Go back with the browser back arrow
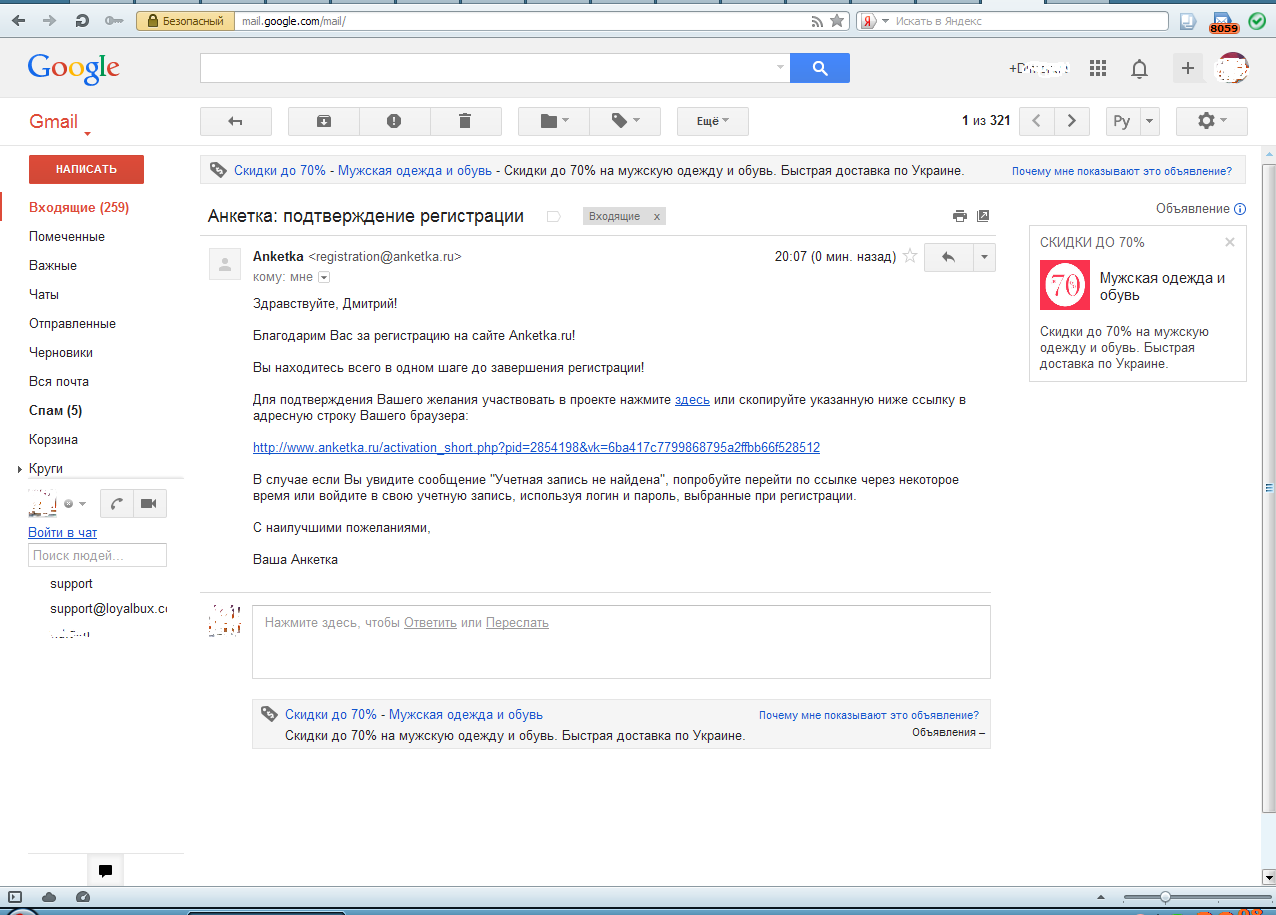1276x915 pixels. point(19,20)
